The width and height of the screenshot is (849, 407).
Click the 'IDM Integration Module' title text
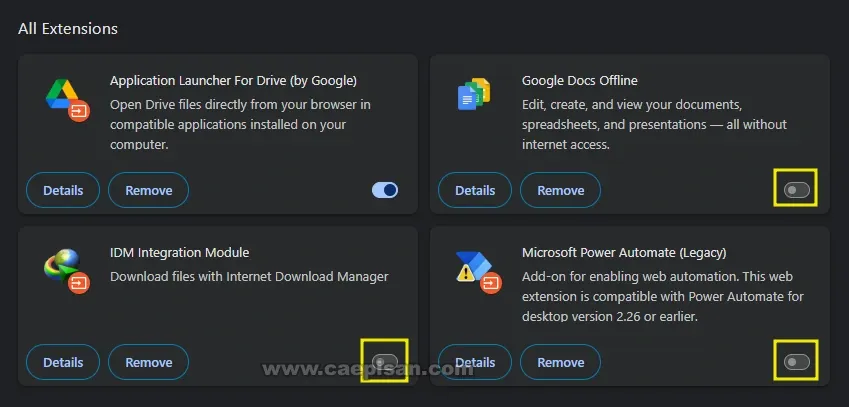pos(179,252)
